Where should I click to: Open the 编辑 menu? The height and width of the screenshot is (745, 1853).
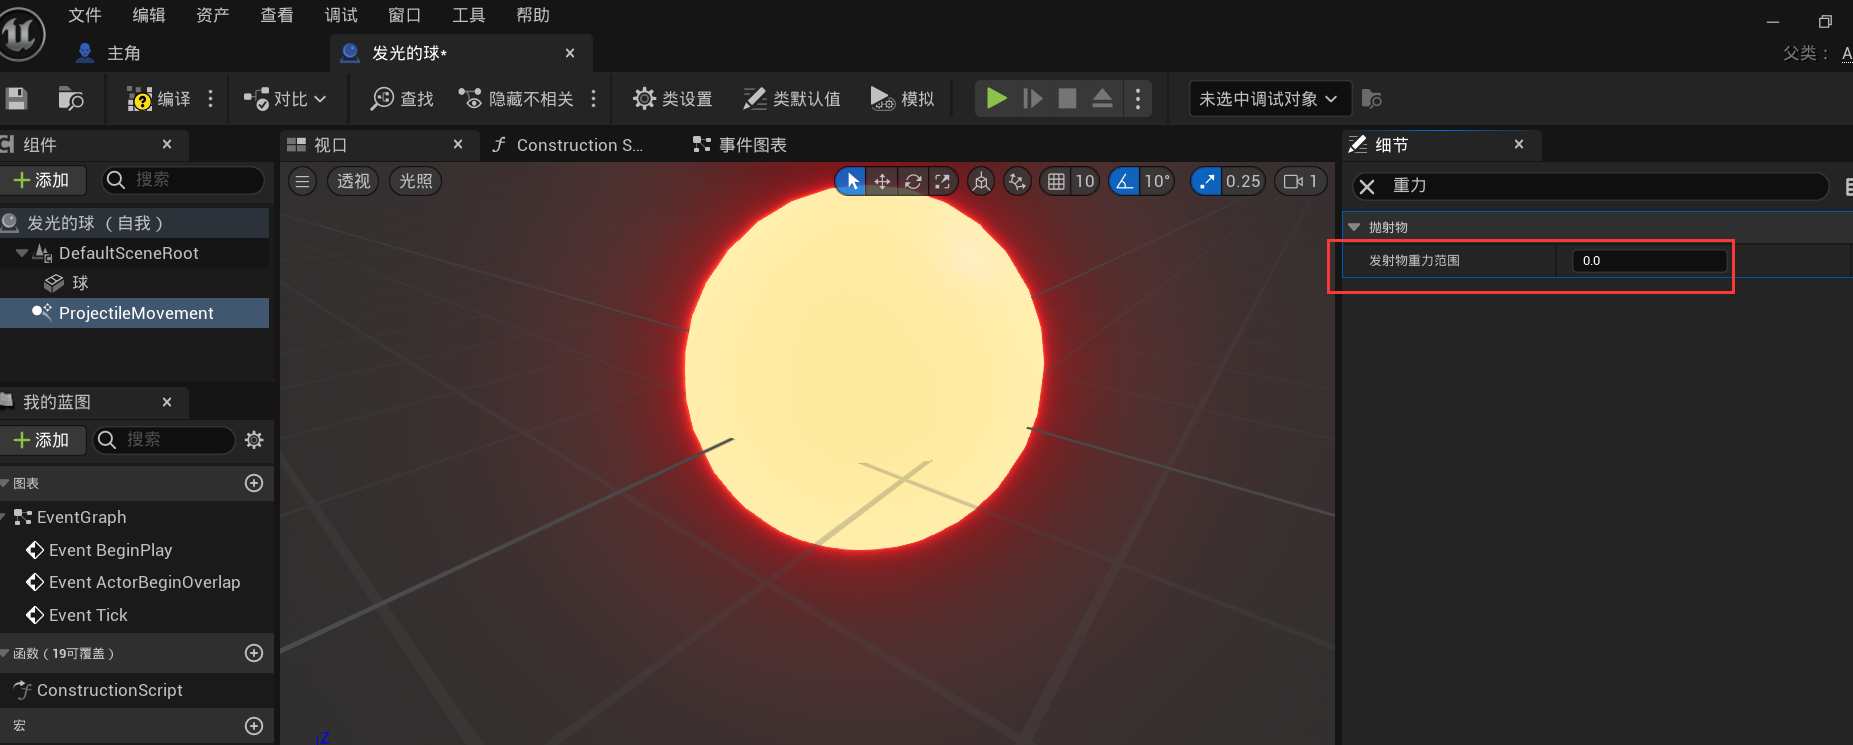pyautogui.click(x=149, y=15)
